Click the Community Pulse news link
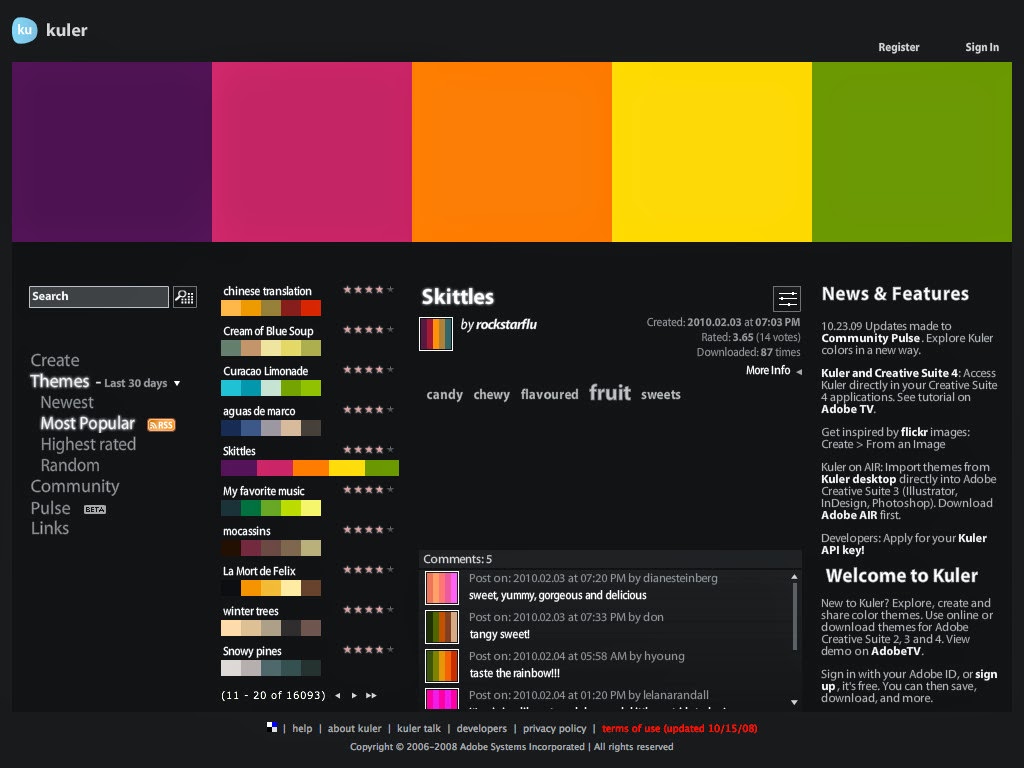1024x768 pixels. coord(871,338)
